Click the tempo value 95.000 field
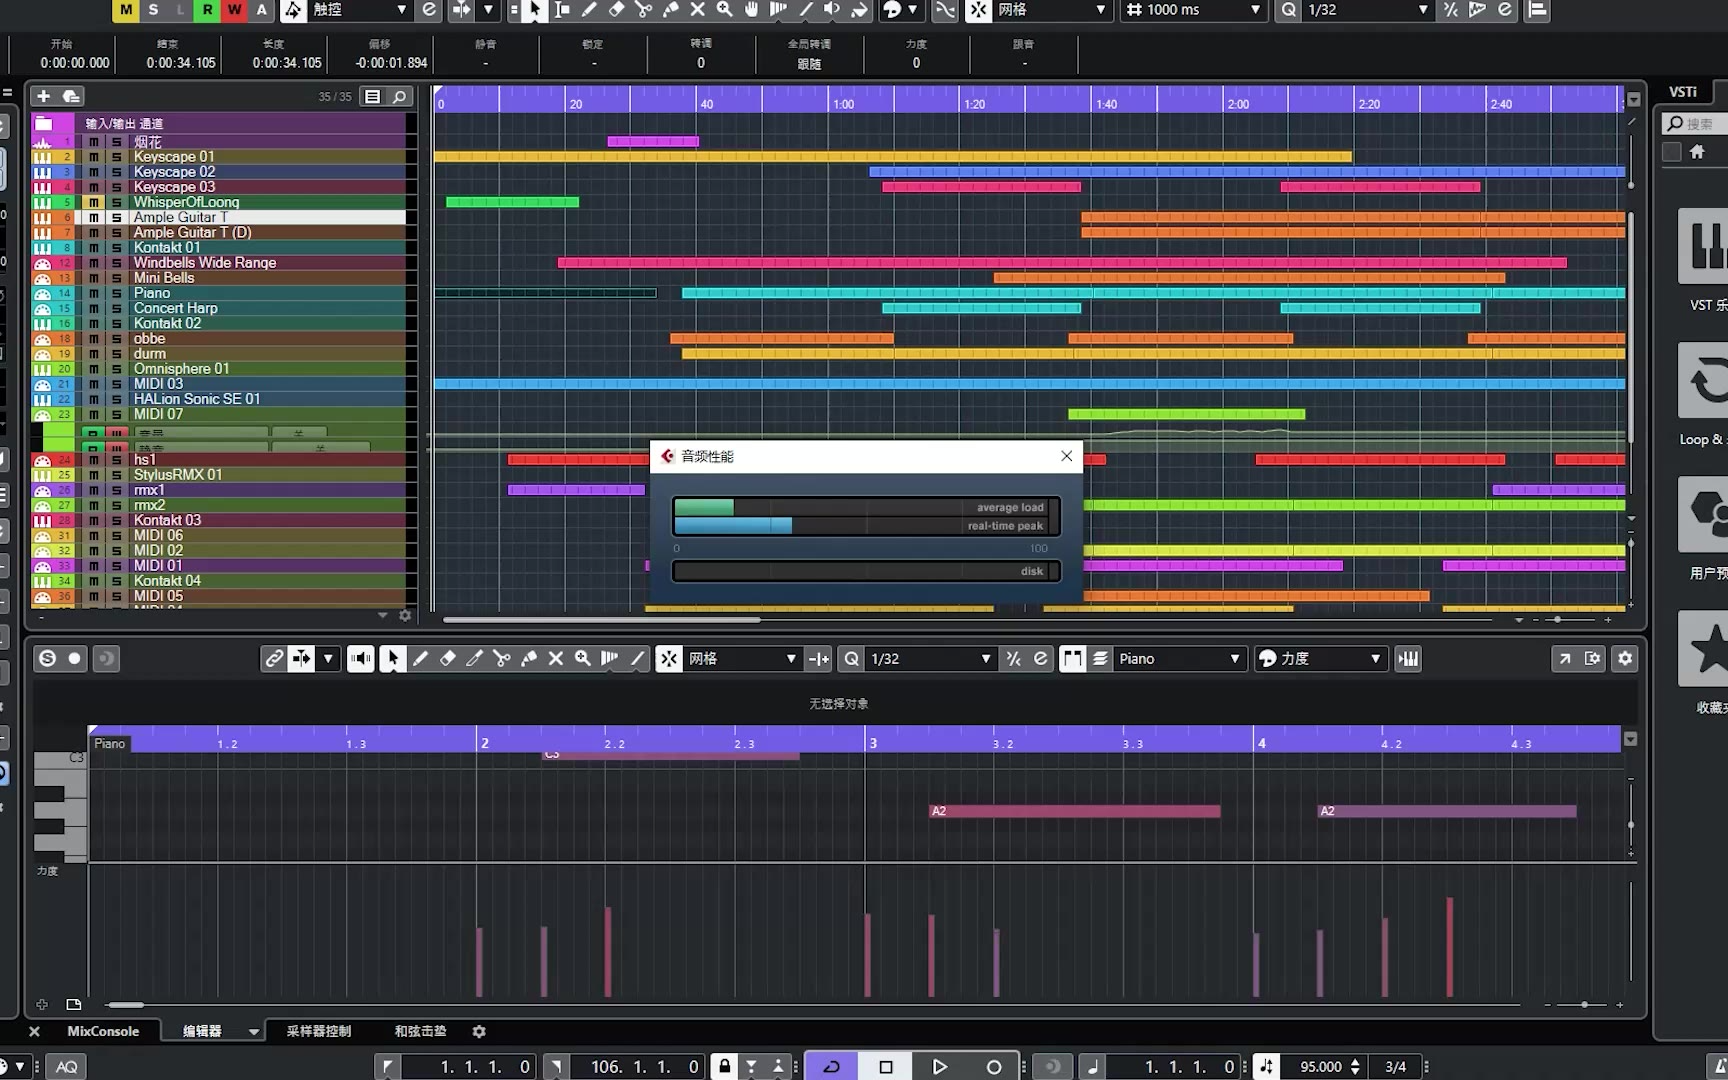 tap(1320, 1066)
